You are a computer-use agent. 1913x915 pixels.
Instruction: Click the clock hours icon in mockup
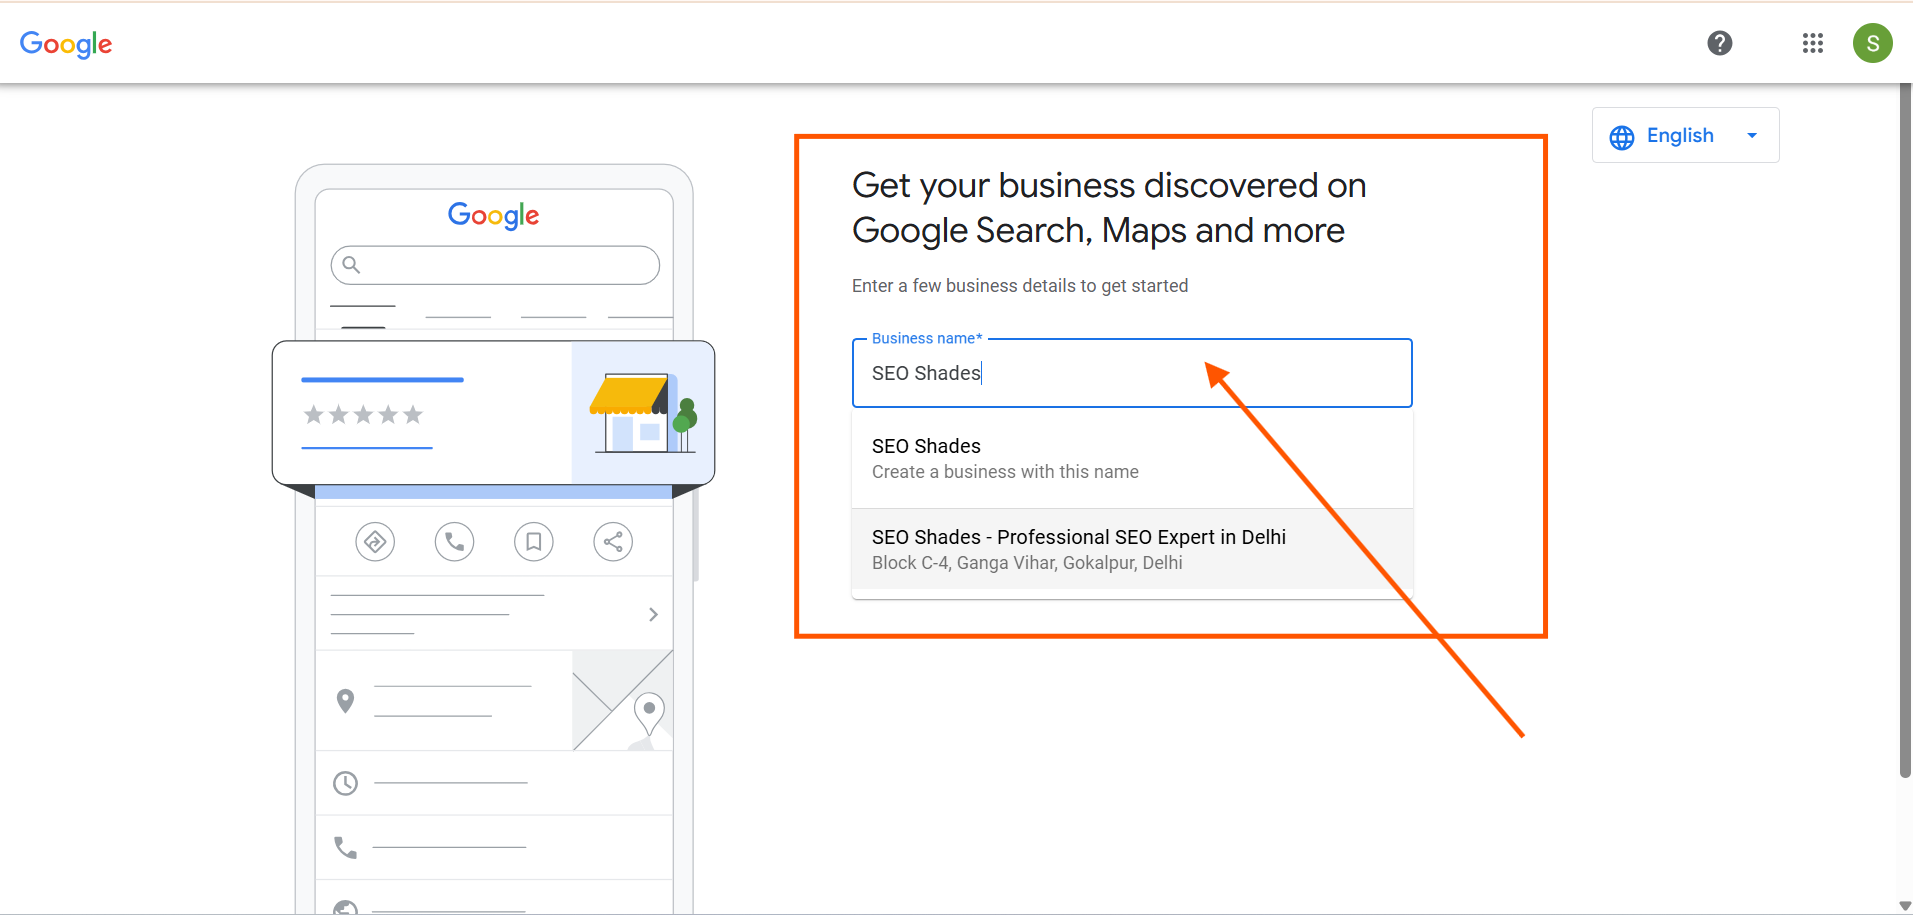(345, 783)
